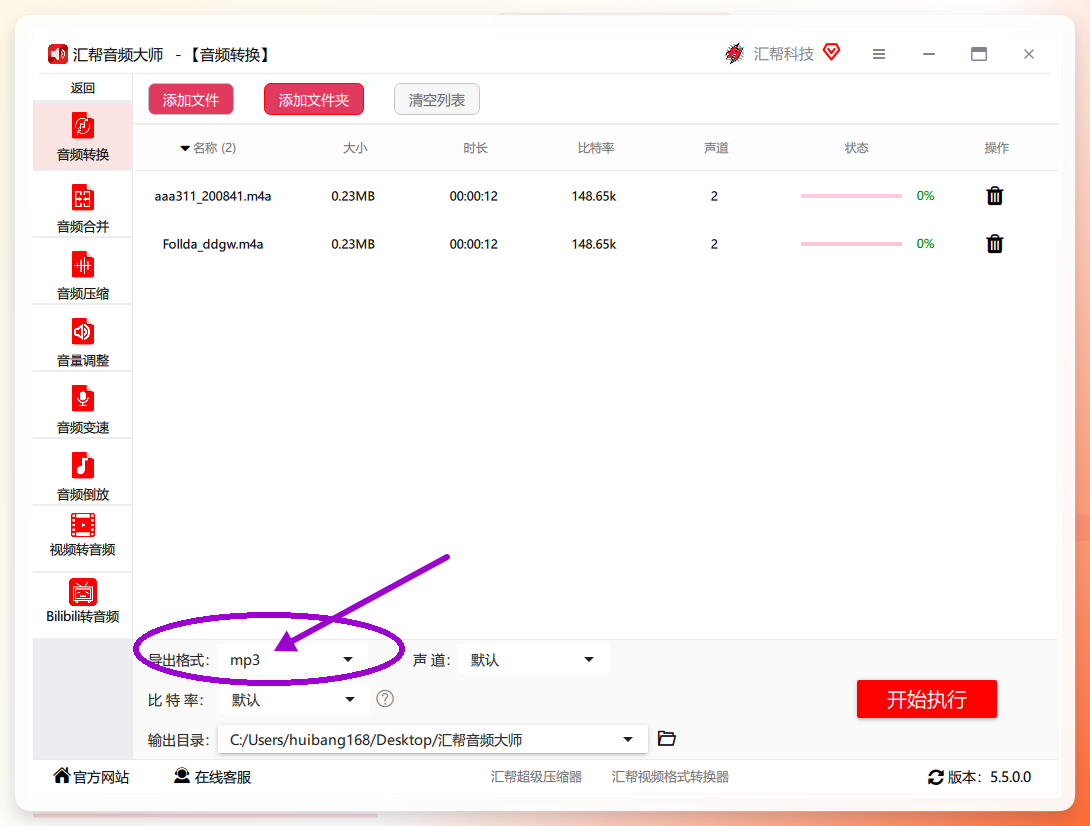Image resolution: width=1090 pixels, height=826 pixels.
Task: Click version text 5.5.0.0
Action: [x=1011, y=777]
